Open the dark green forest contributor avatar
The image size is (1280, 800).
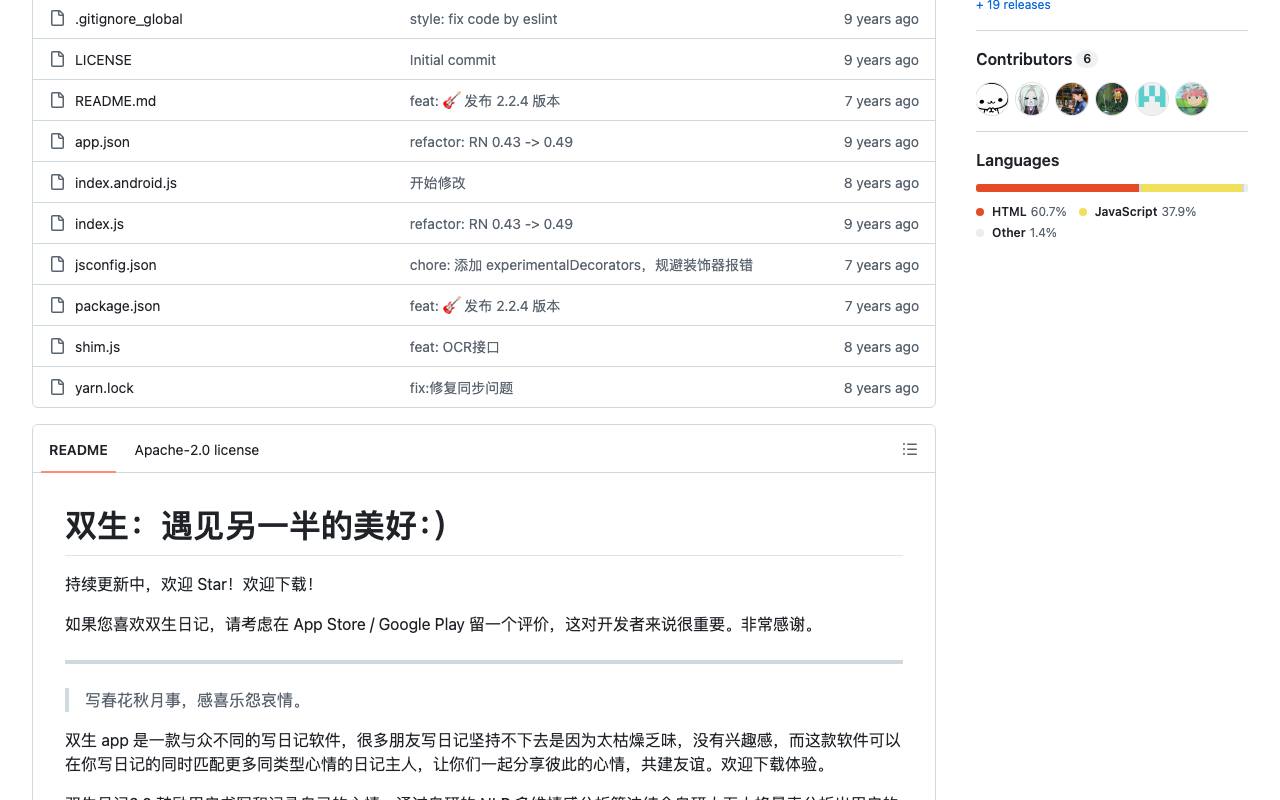pos(1112,99)
